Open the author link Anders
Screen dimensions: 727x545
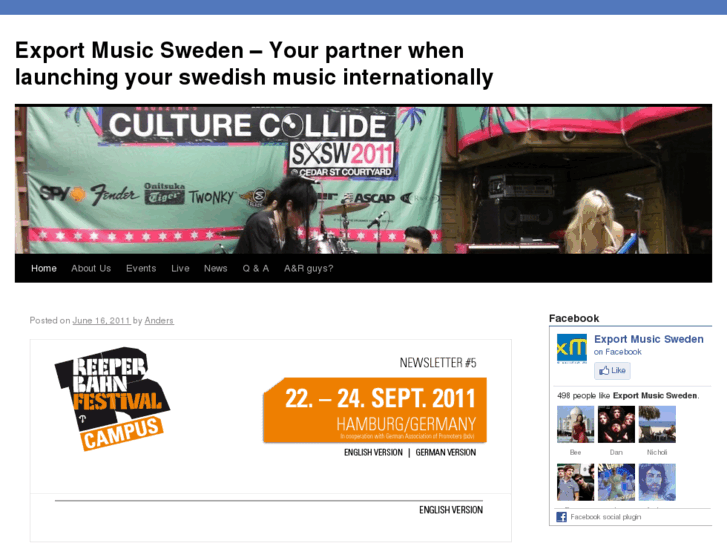coord(159,321)
